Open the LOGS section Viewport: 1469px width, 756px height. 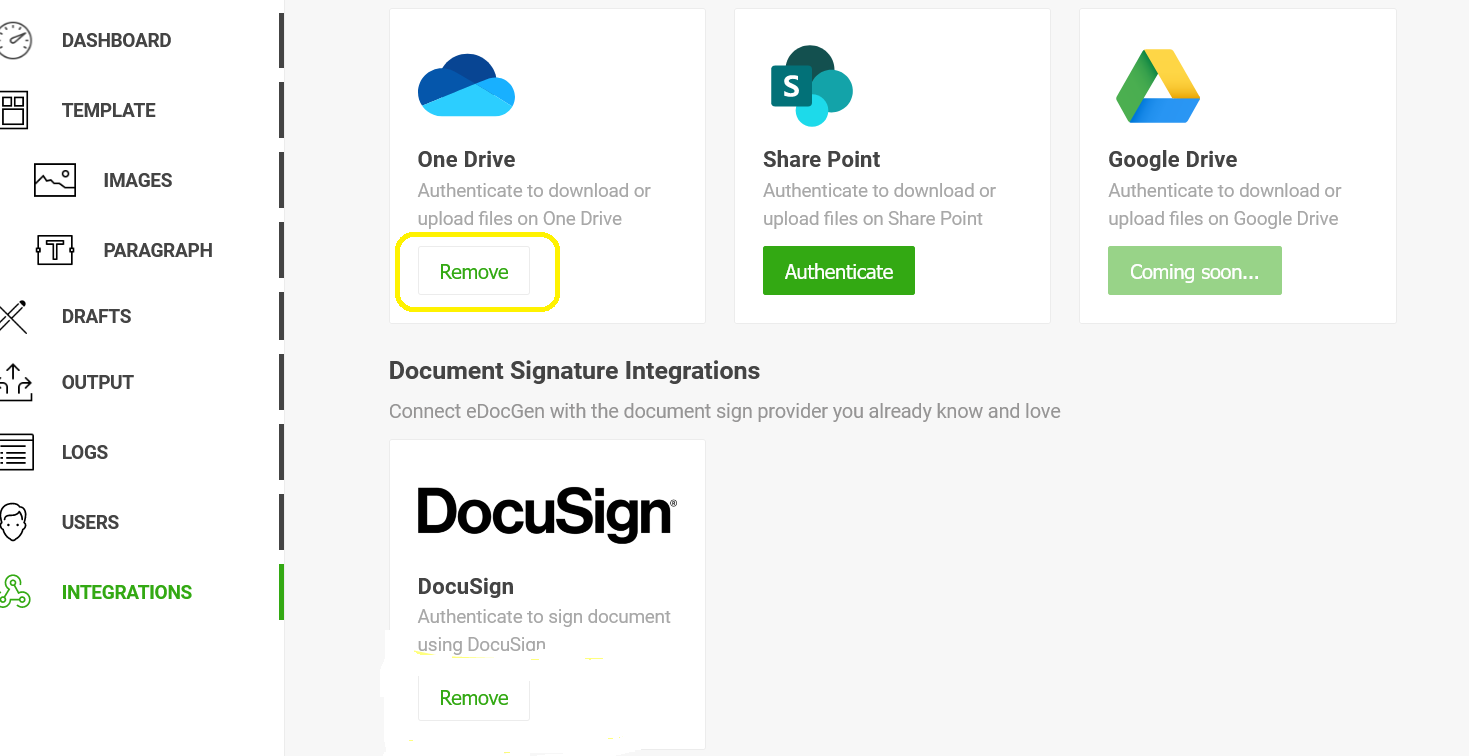85,452
